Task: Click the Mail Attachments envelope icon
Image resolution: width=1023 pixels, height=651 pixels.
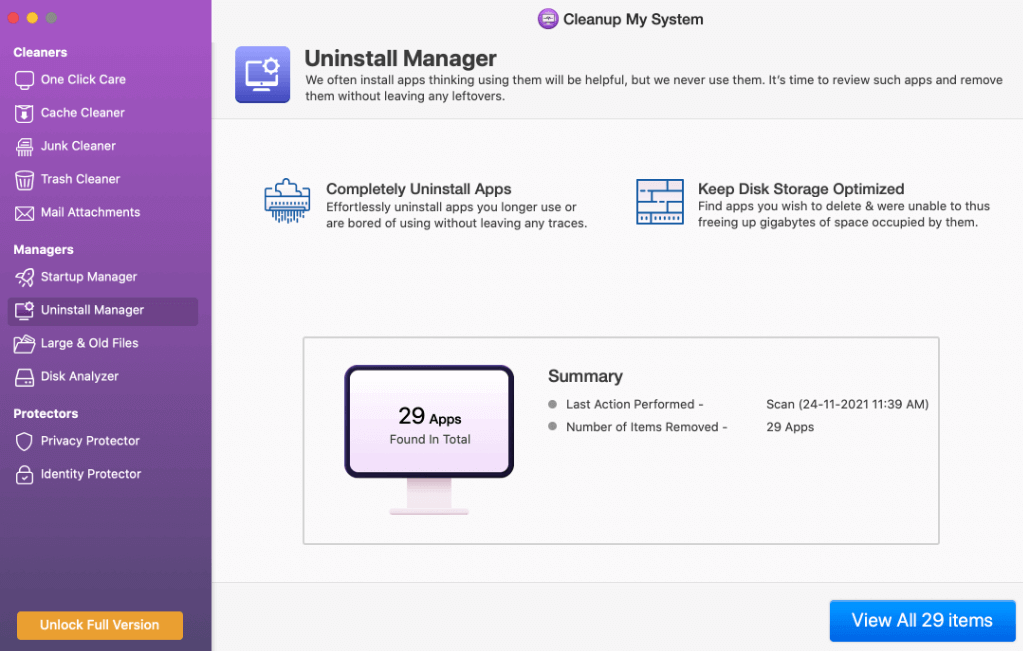Action: pyautogui.click(x=24, y=213)
